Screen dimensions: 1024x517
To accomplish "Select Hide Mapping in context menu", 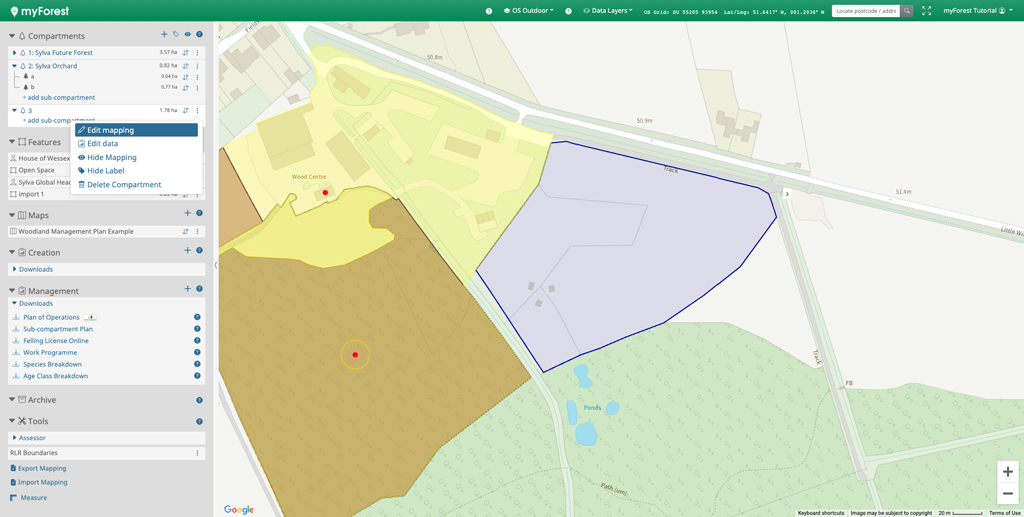I will click(x=111, y=157).
